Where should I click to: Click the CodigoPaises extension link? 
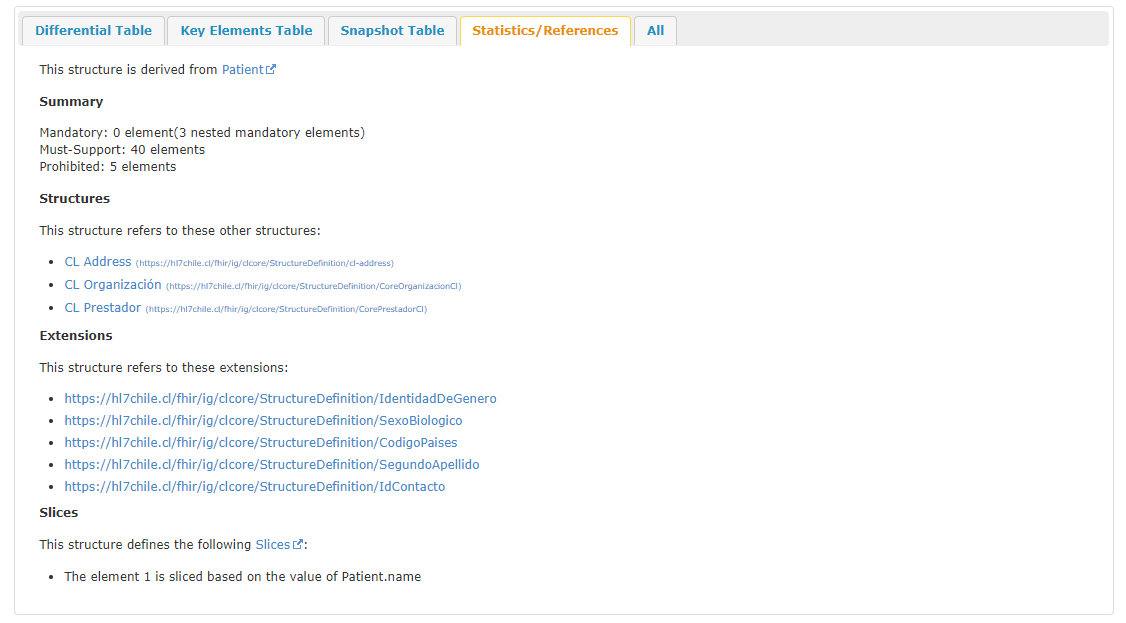261,443
